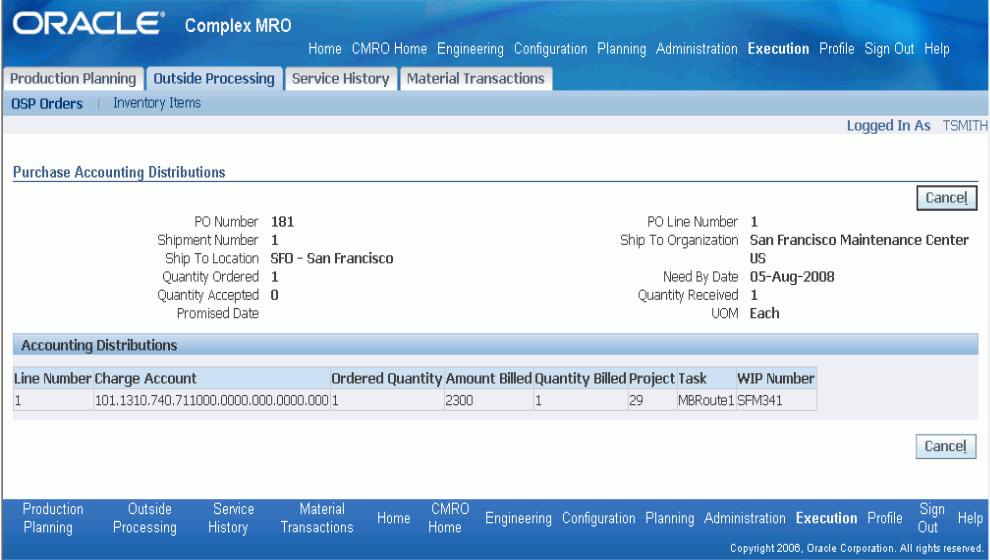Click charge account 101.1310.740.711000 cell

(212, 400)
